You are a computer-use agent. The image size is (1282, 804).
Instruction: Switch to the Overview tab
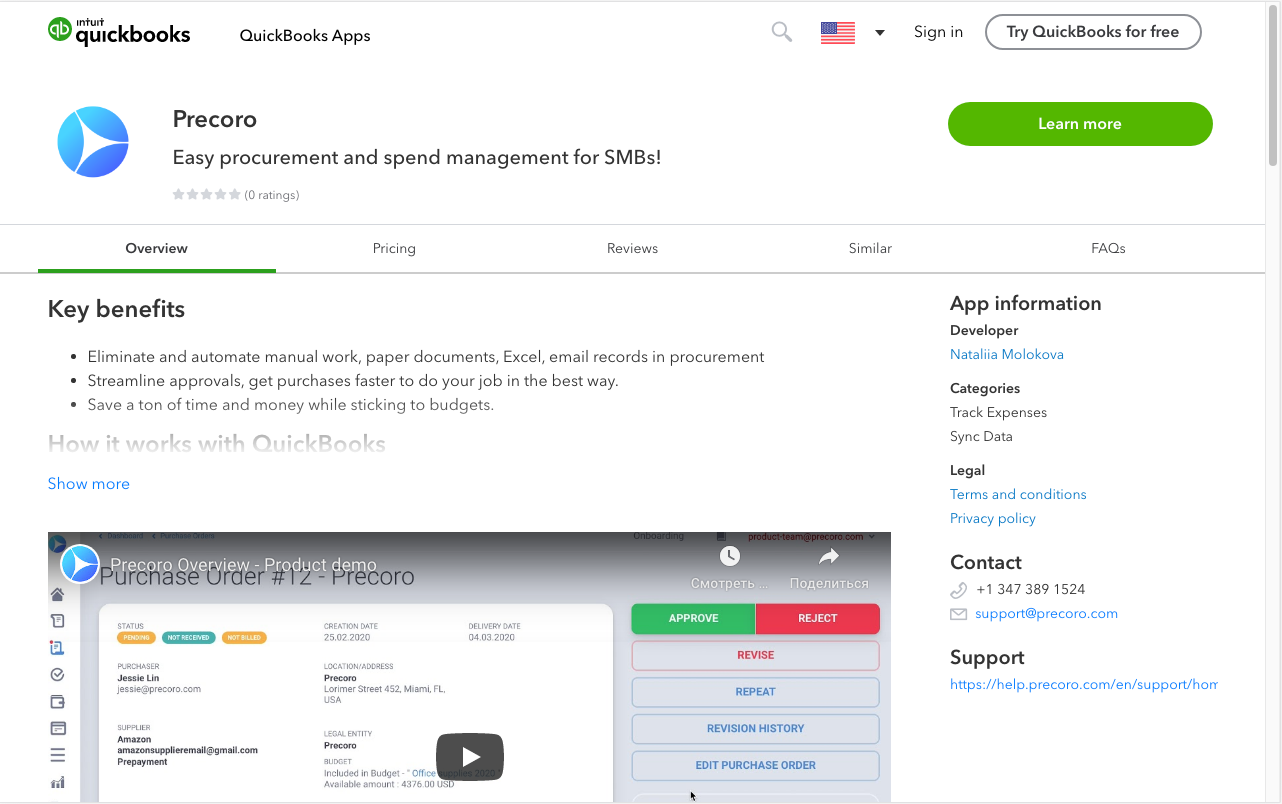pyautogui.click(x=157, y=248)
